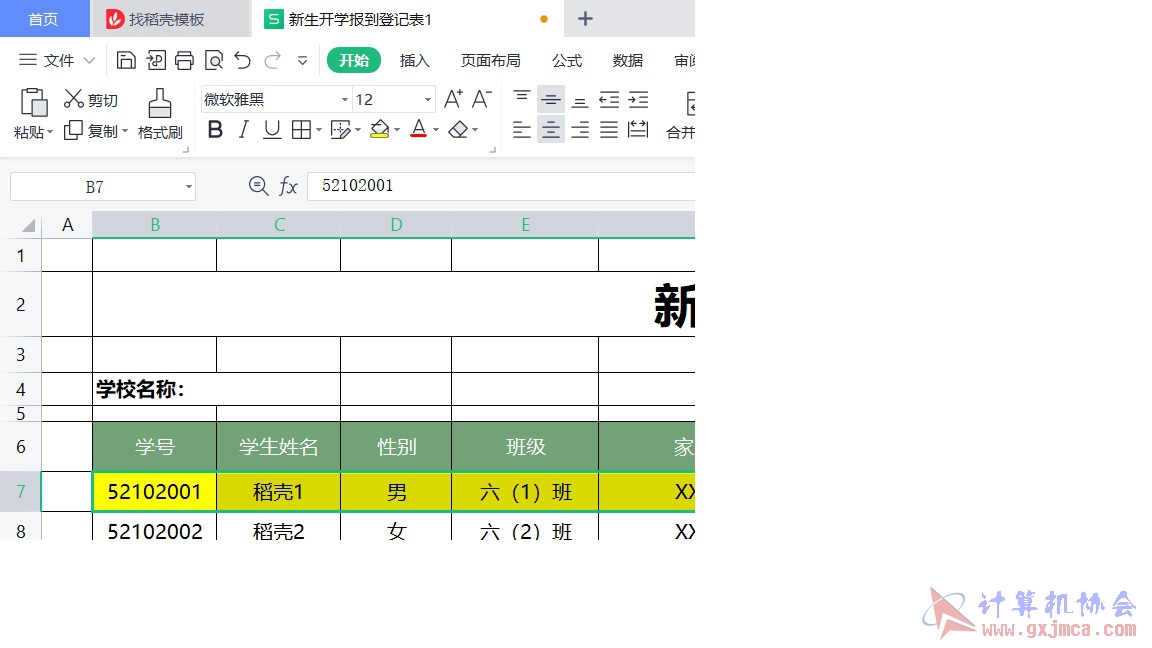
Task: Open the cell style/draw border dropdown
Action: click(x=358, y=130)
